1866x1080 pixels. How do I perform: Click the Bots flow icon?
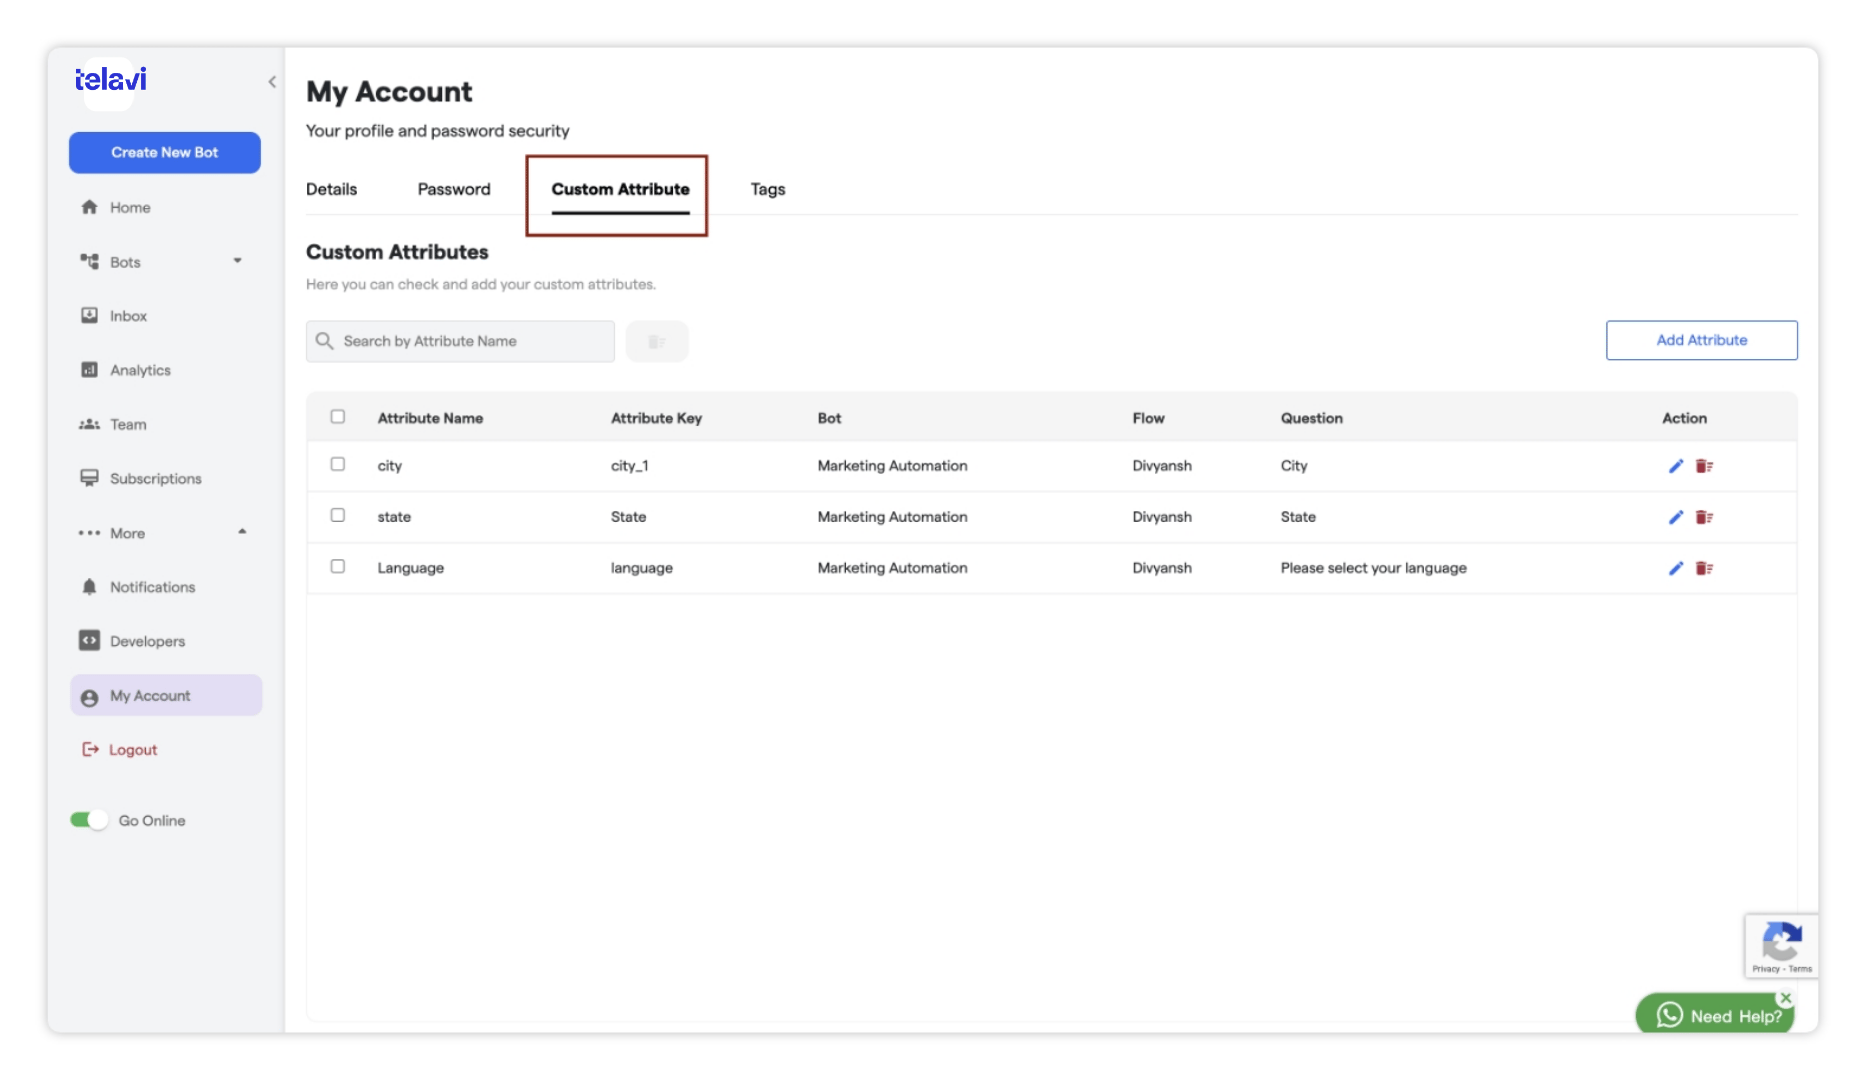89,261
